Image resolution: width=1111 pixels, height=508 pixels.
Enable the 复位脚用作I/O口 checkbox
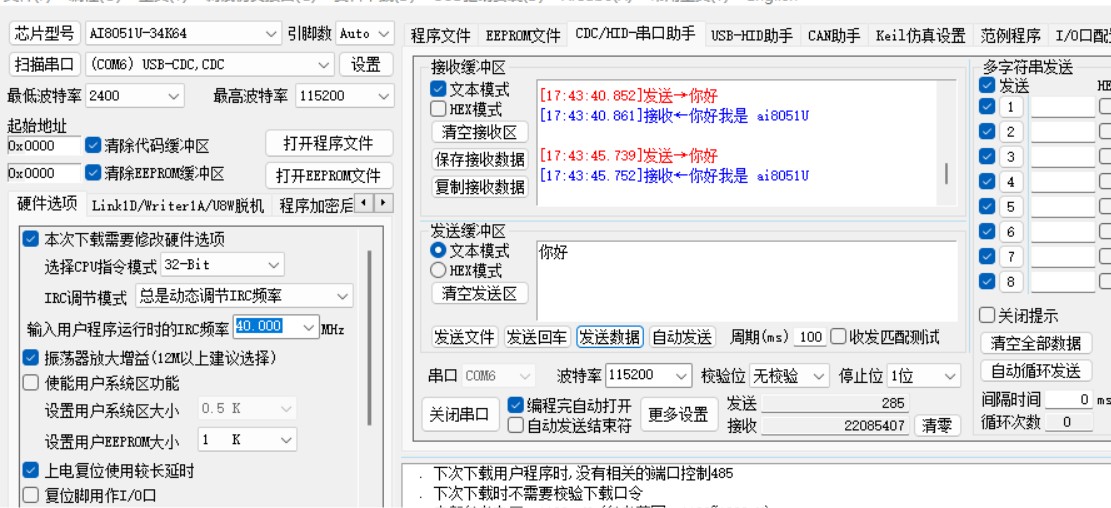[x=30, y=495]
